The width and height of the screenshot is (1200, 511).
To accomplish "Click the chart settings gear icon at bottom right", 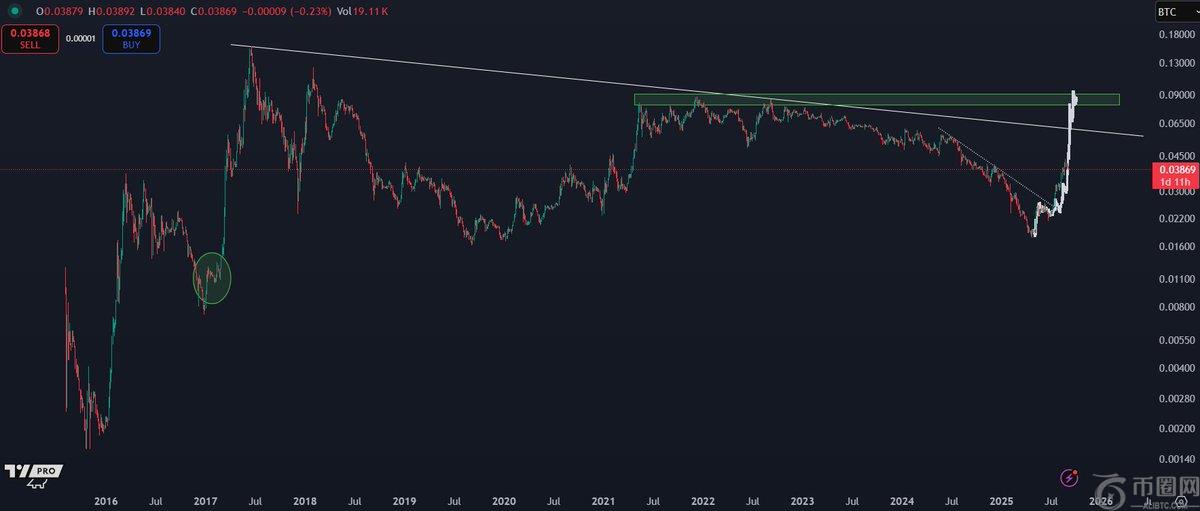I will pos(1153,501).
